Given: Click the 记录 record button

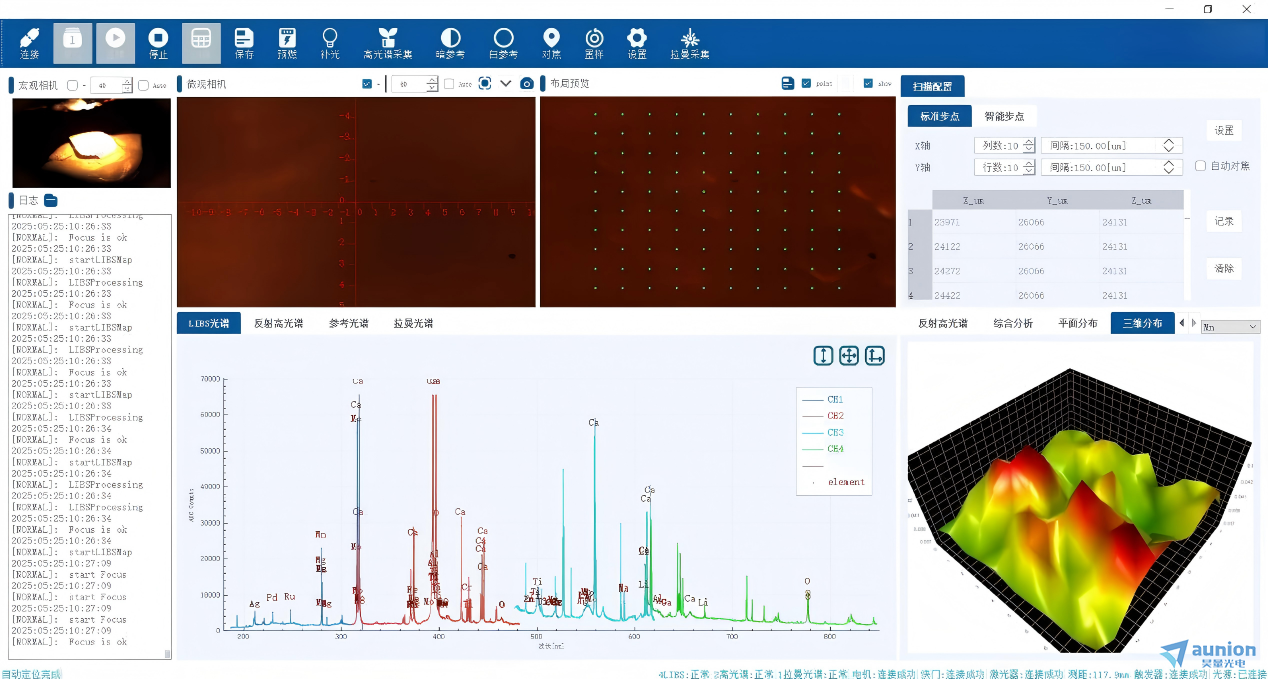Looking at the screenshot, I should click(x=1224, y=221).
